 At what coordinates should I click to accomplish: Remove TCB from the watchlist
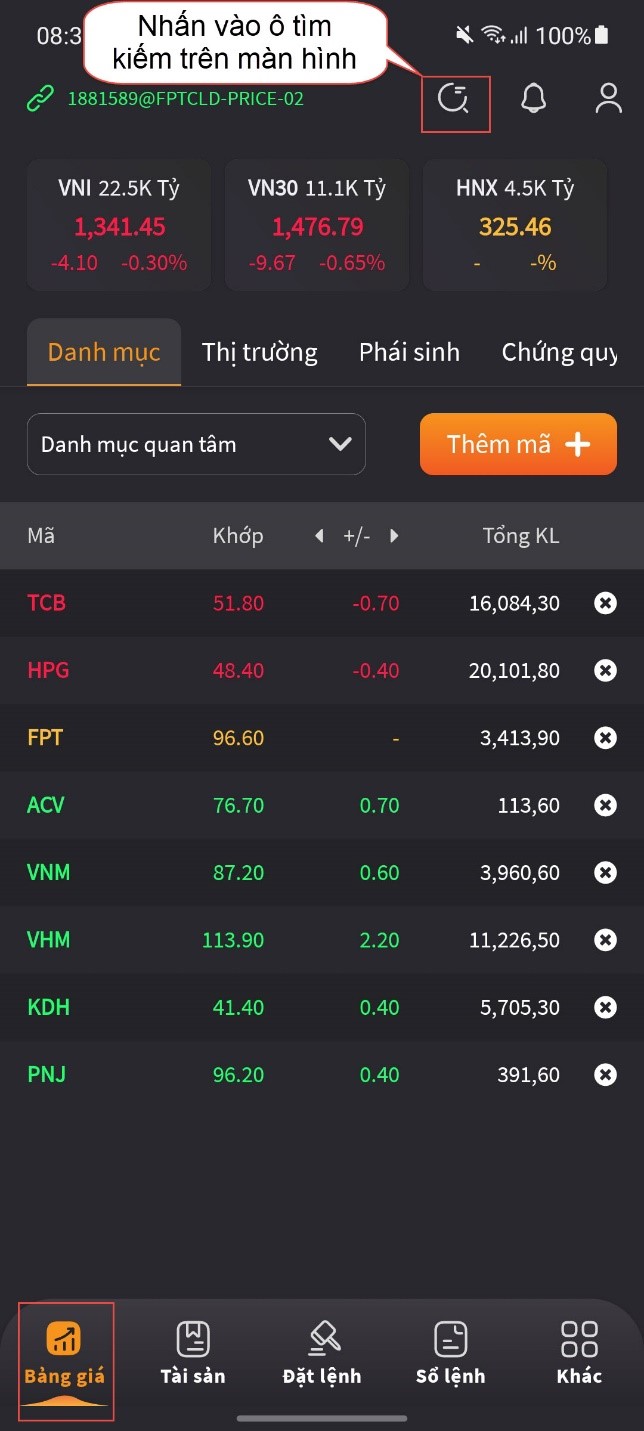(605, 603)
